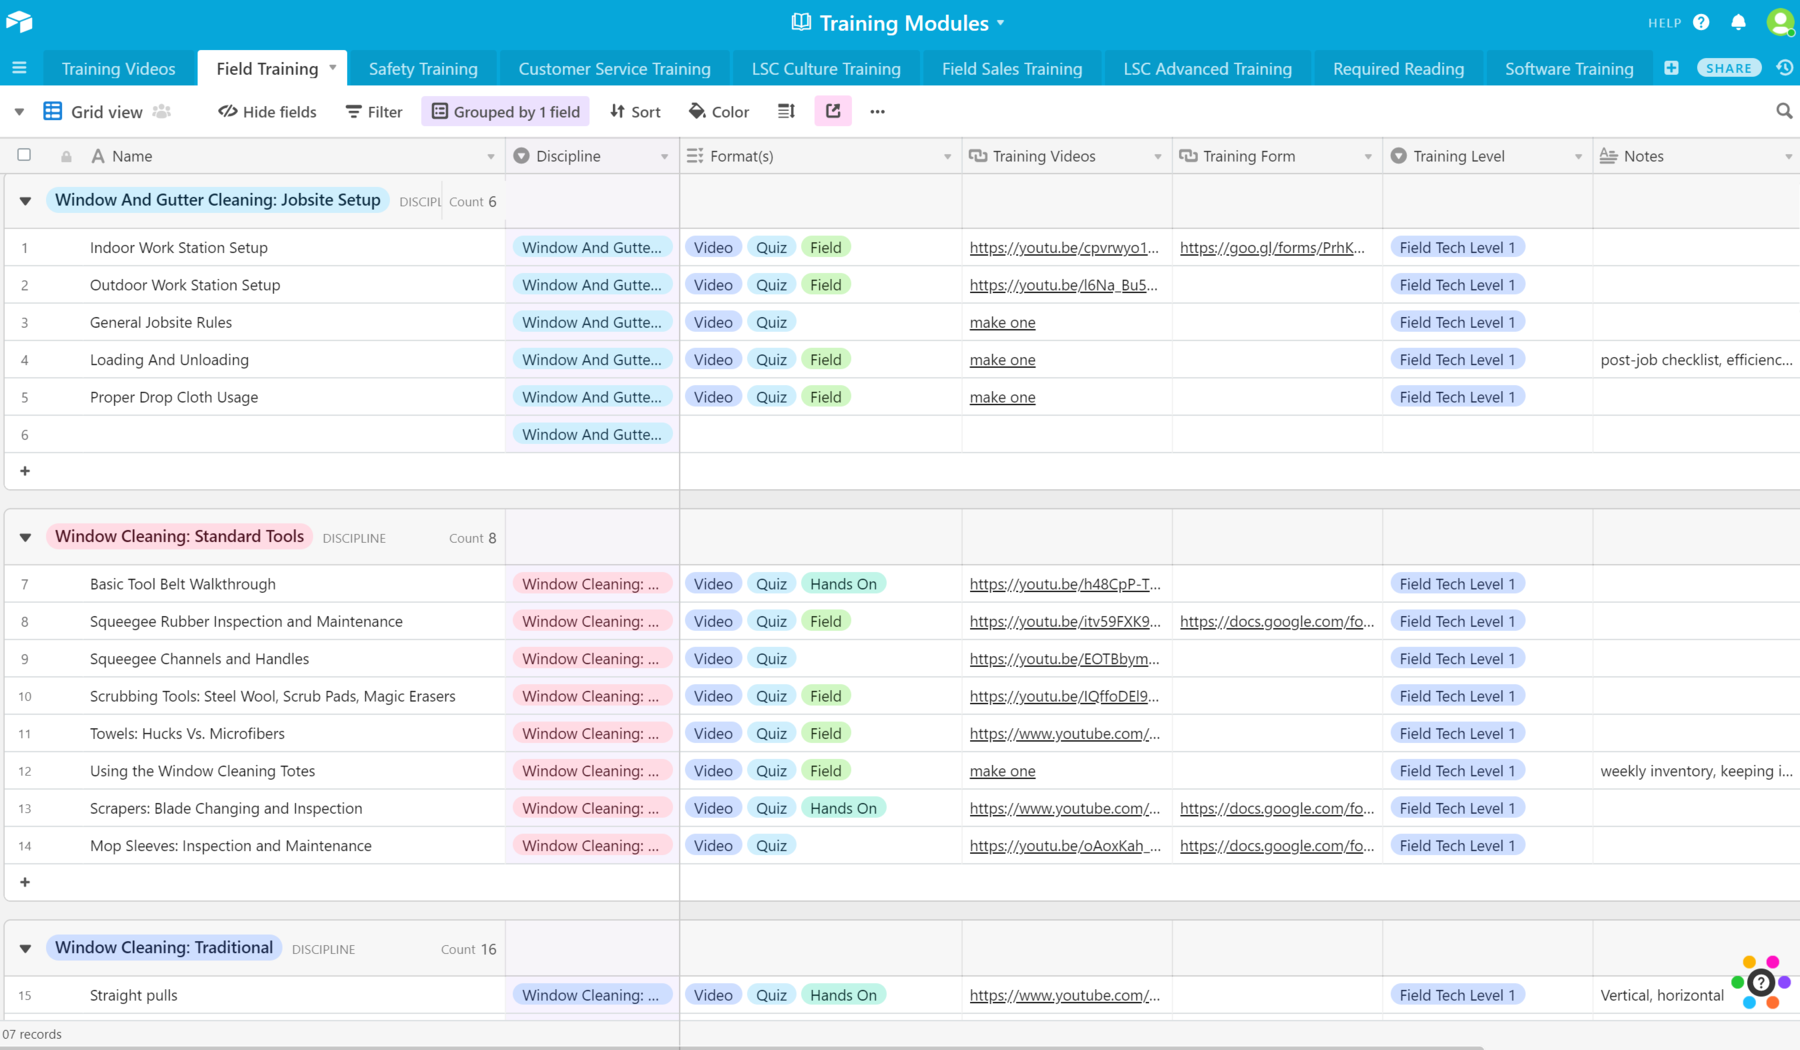Click the SHARE button

1728,67
